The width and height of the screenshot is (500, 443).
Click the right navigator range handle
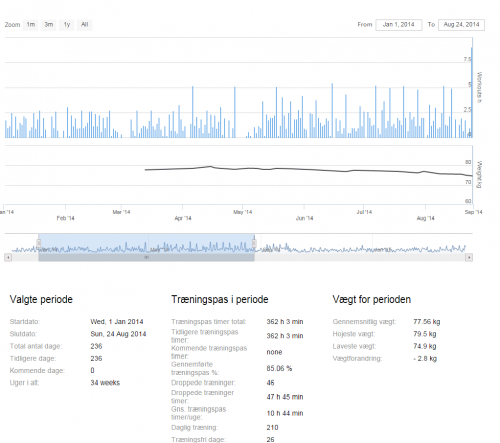click(x=254, y=244)
